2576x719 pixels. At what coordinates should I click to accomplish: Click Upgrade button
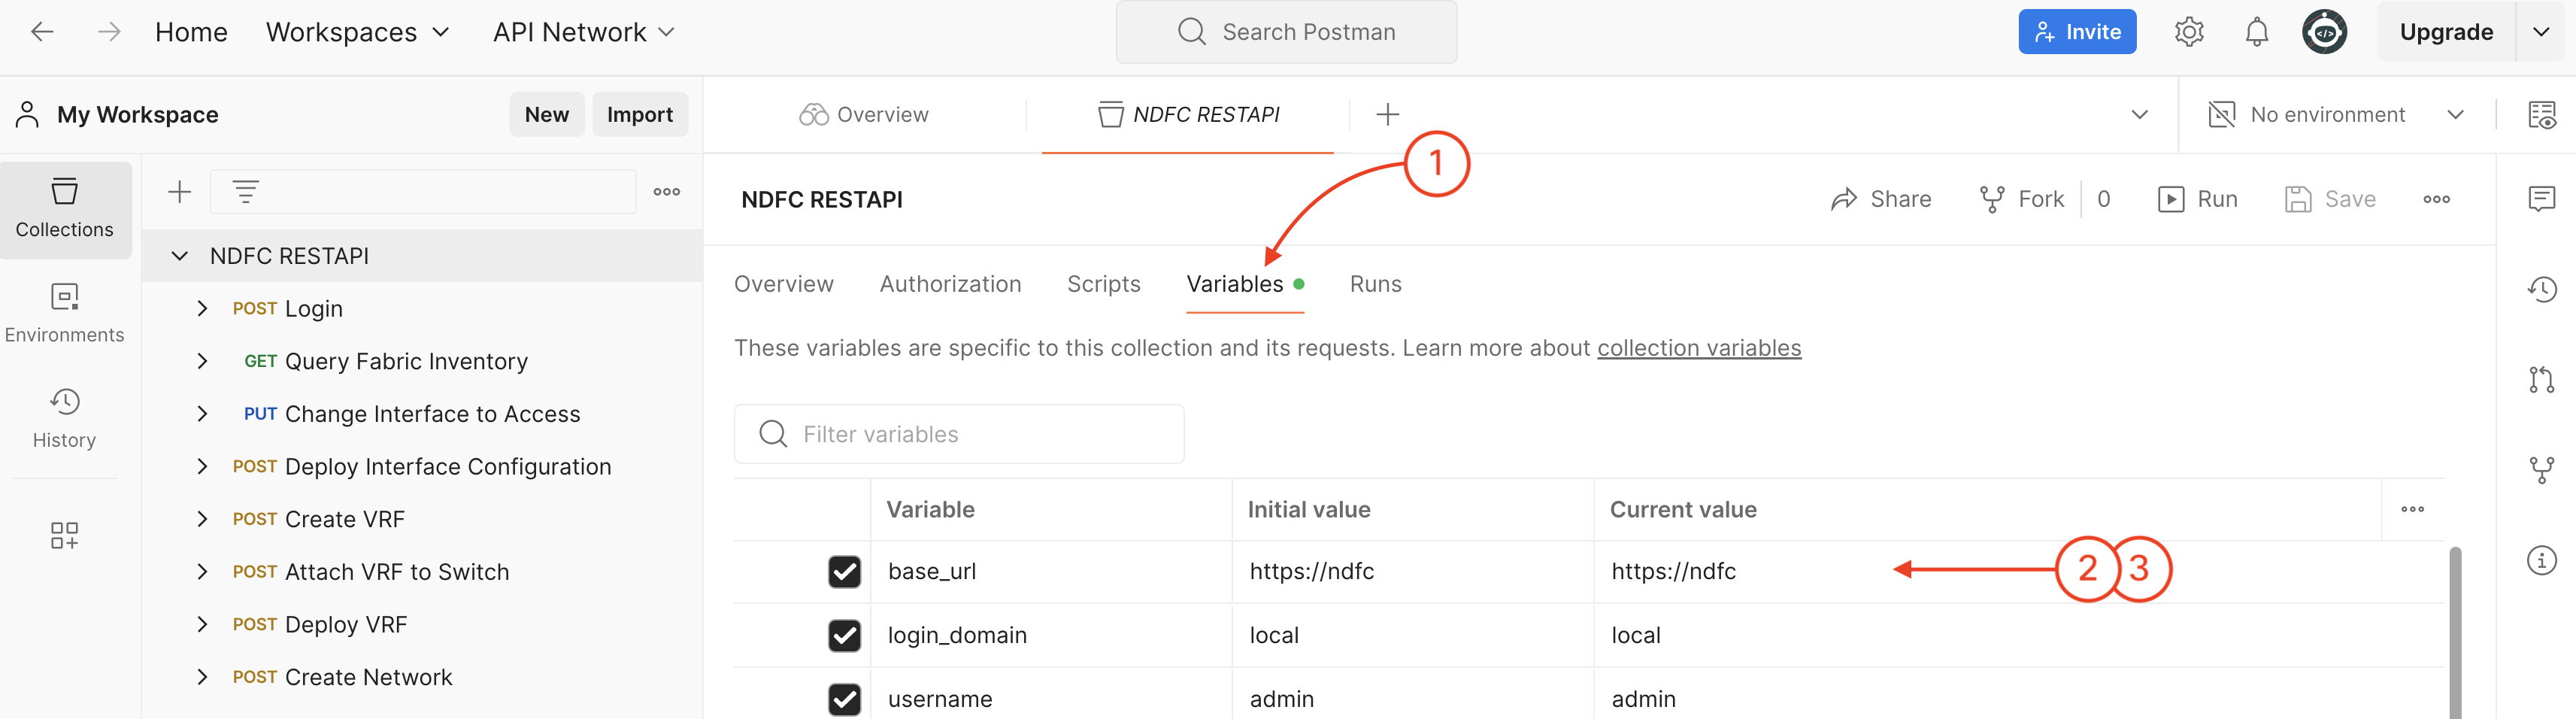pyautogui.click(x=2446, y=32)
